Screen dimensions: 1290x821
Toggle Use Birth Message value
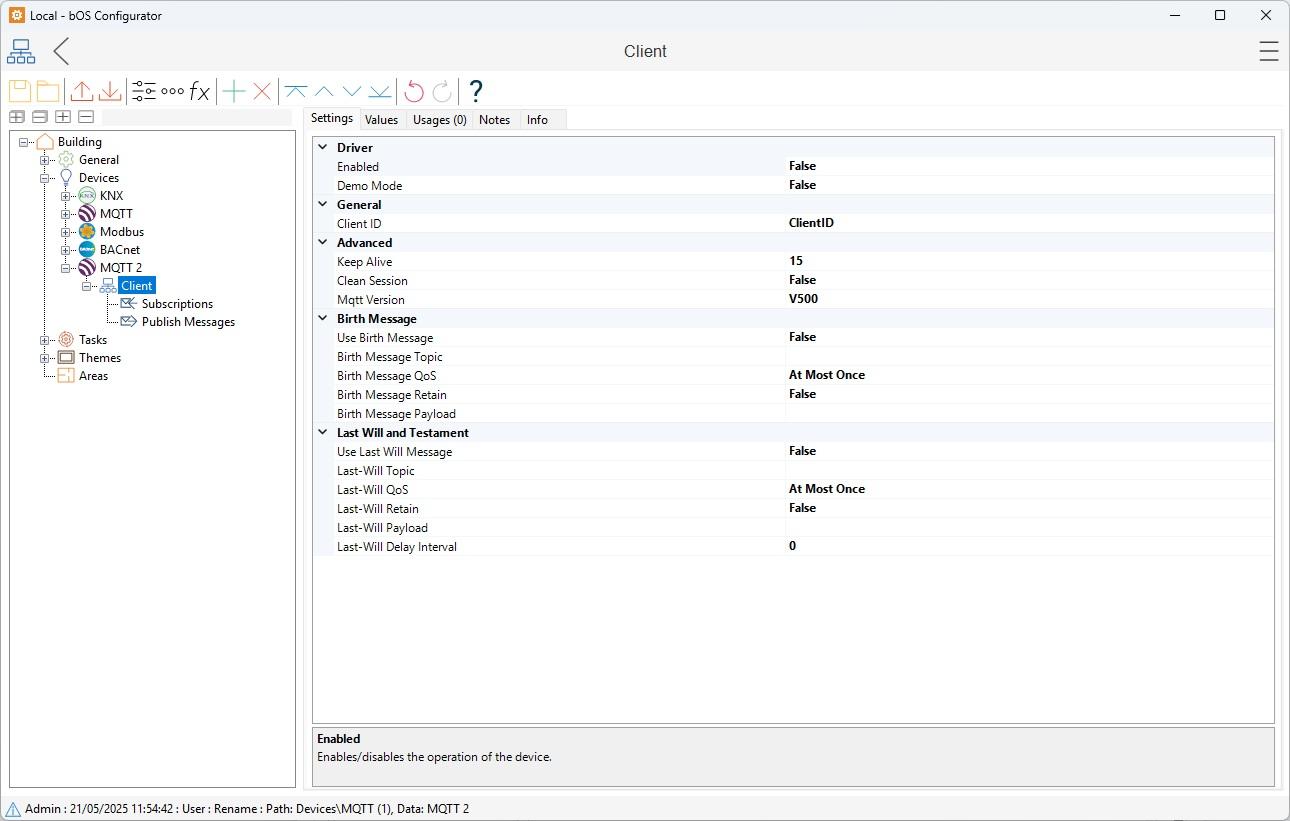1029,337
